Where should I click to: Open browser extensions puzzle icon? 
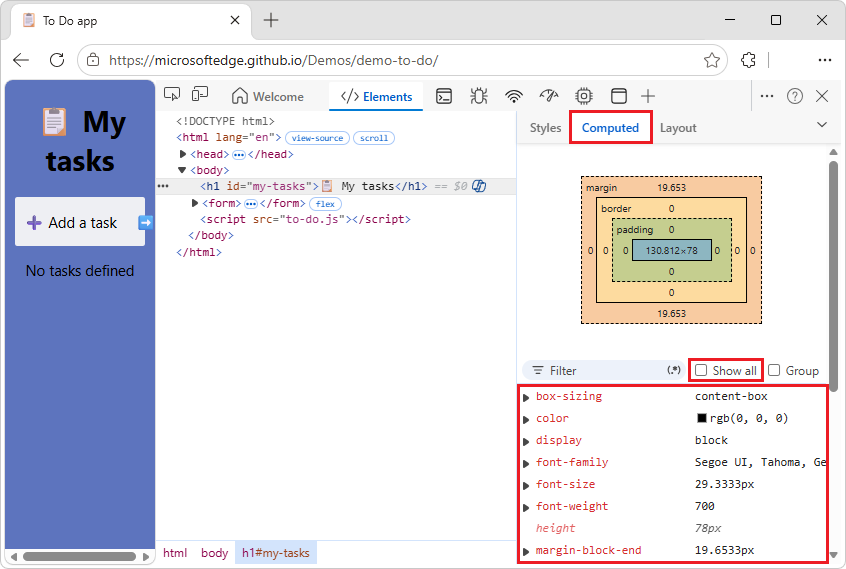(x=748, y=60)
